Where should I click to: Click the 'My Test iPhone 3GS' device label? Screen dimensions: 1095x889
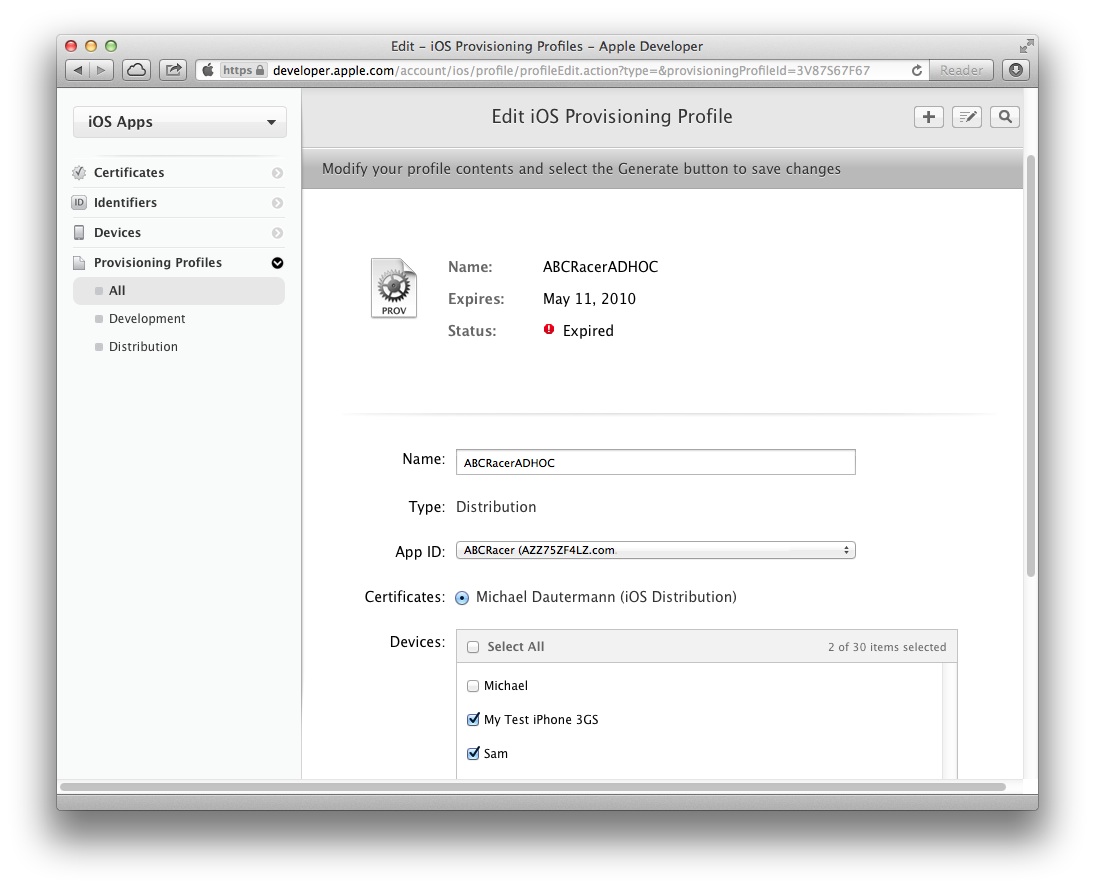pos(541,720)
